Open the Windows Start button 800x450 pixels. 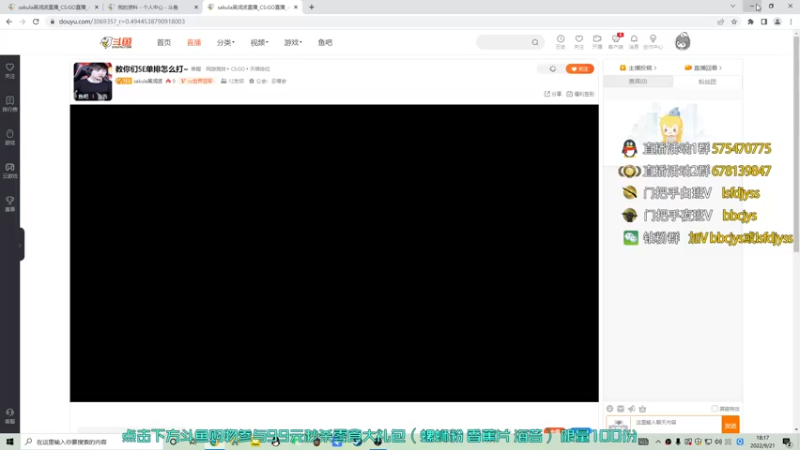click(x=10, y=442)
